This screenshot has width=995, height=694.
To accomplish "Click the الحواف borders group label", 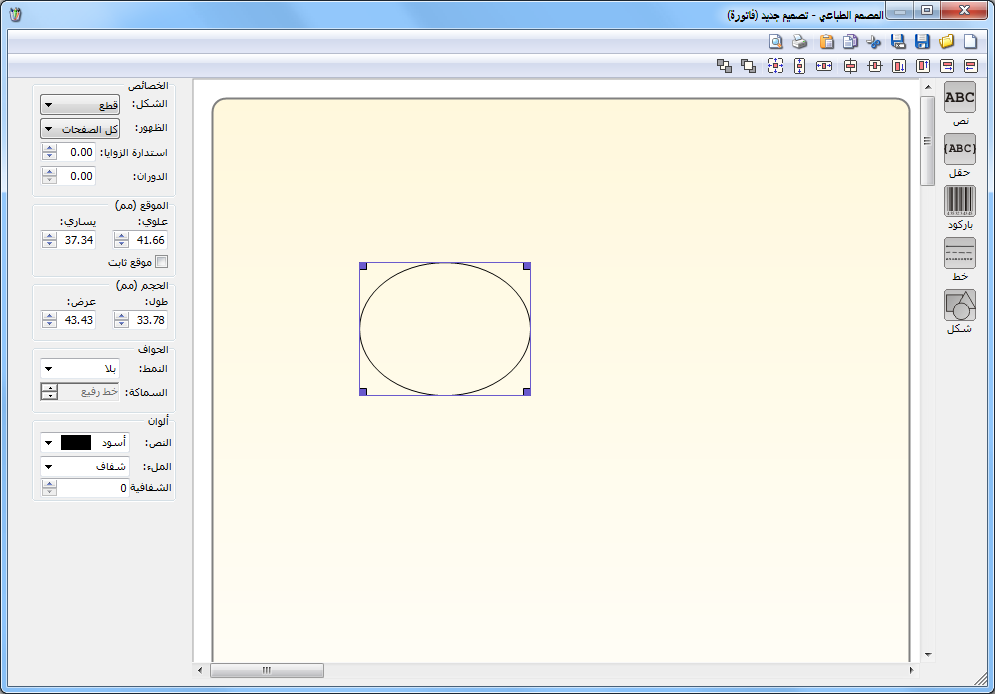I will pos(153,350).
